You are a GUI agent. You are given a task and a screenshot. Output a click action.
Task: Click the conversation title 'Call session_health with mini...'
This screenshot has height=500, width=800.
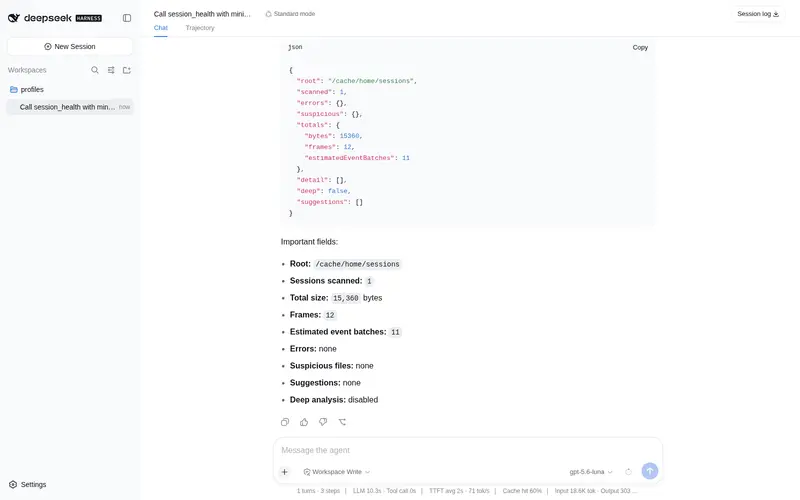202,14
